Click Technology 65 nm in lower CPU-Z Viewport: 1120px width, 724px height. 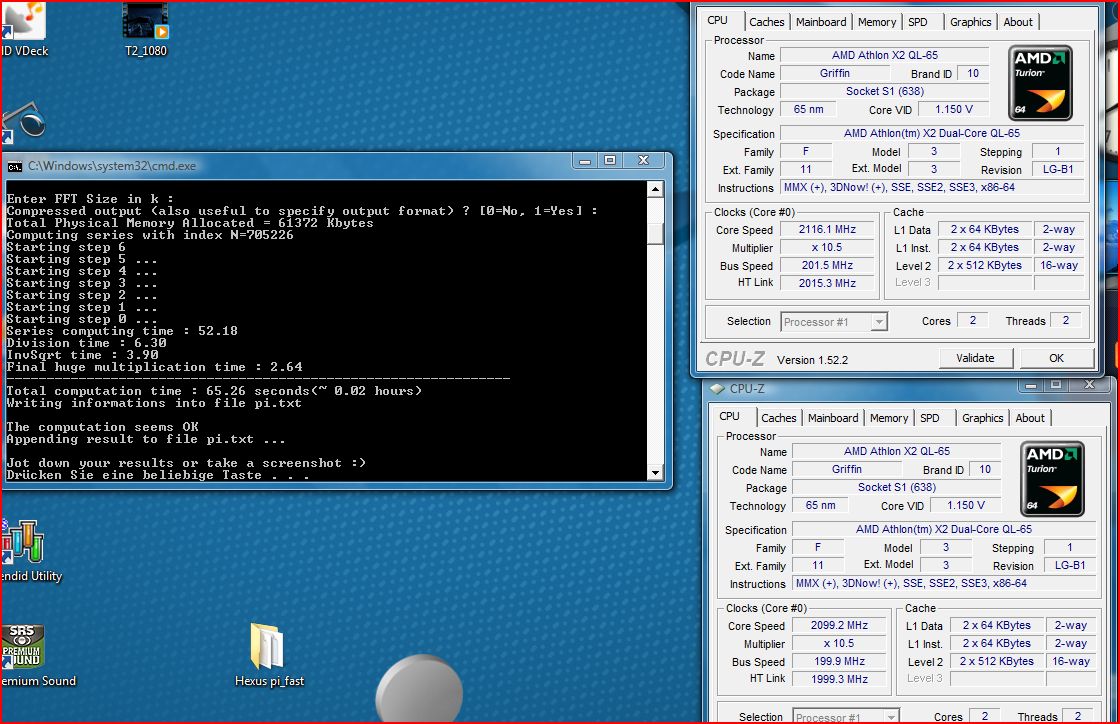[x=821, y=505]
